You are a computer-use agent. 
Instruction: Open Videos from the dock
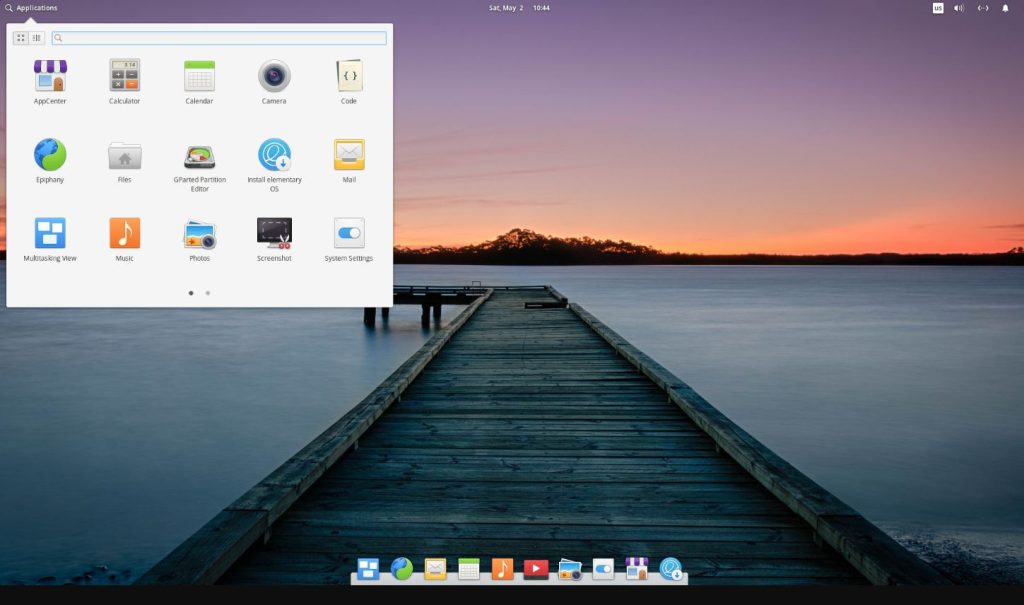tap(536, 569)
